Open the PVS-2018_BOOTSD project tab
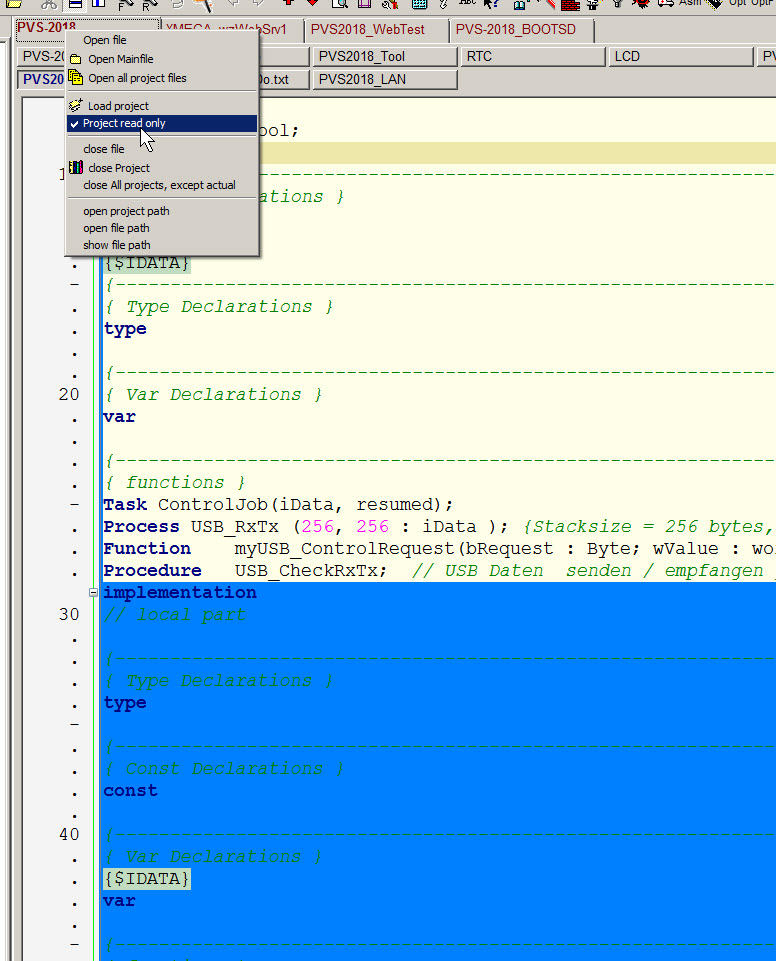The image size is (776, 961). pos(522,29)
